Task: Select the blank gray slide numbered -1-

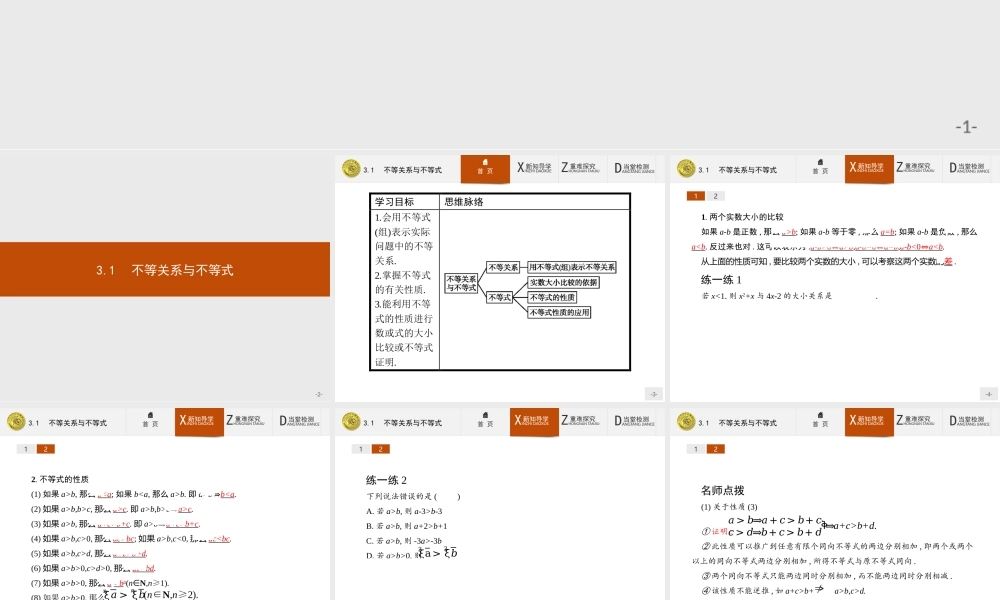Action: click(500, 75)
